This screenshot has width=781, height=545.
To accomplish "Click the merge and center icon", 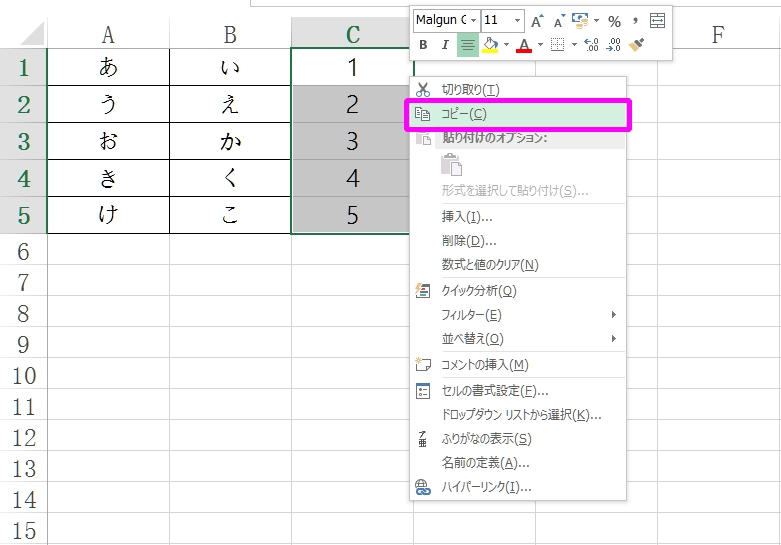I will [x=657, y=21].
